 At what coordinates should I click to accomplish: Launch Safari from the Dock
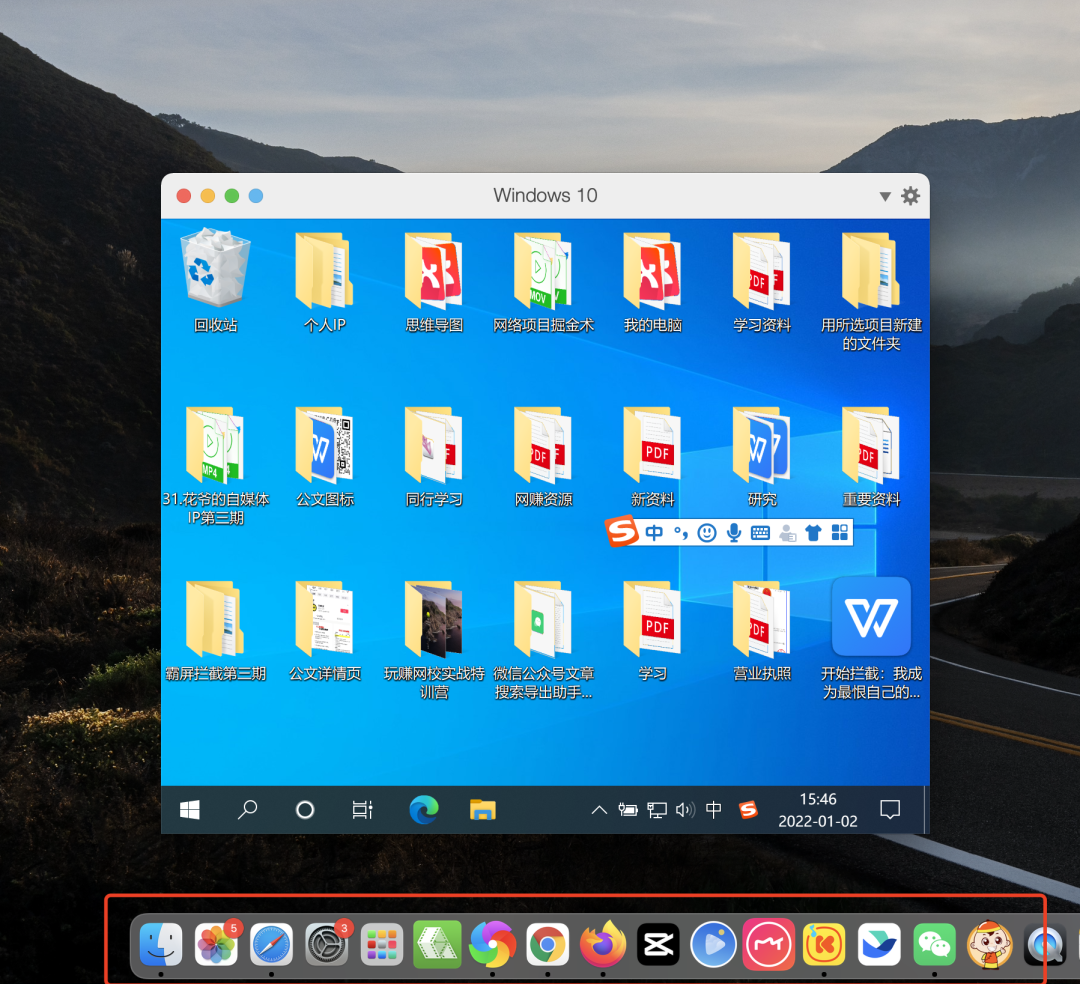[x=271, y=944]
